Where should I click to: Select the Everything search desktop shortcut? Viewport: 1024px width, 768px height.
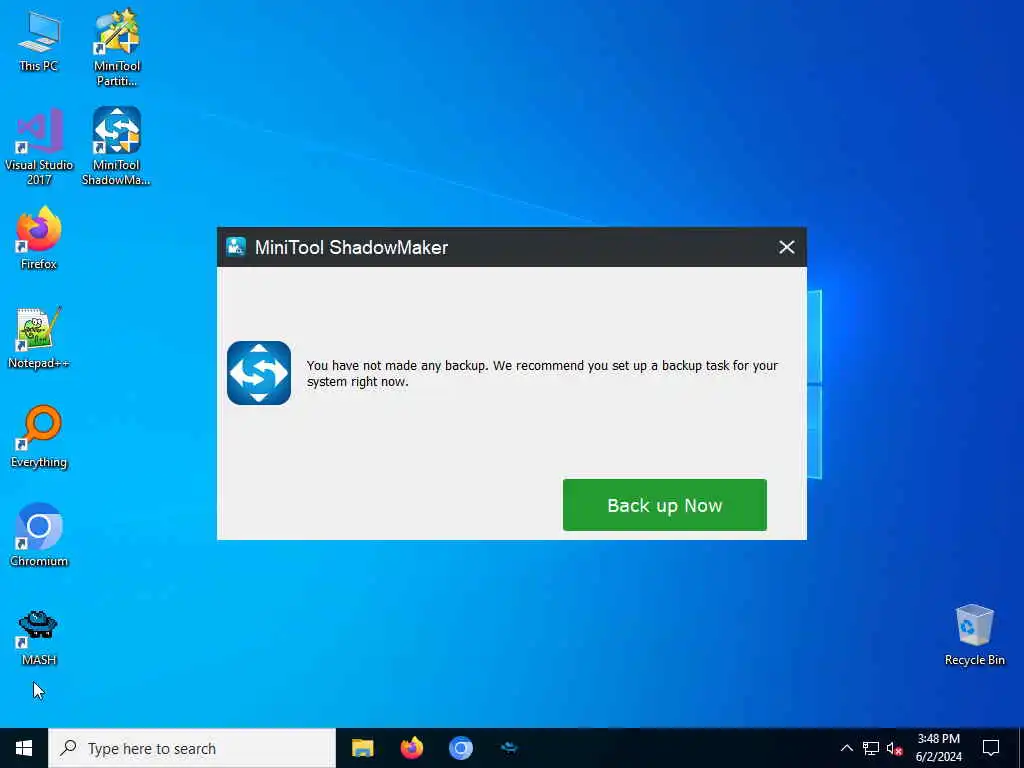pos(39,437)
